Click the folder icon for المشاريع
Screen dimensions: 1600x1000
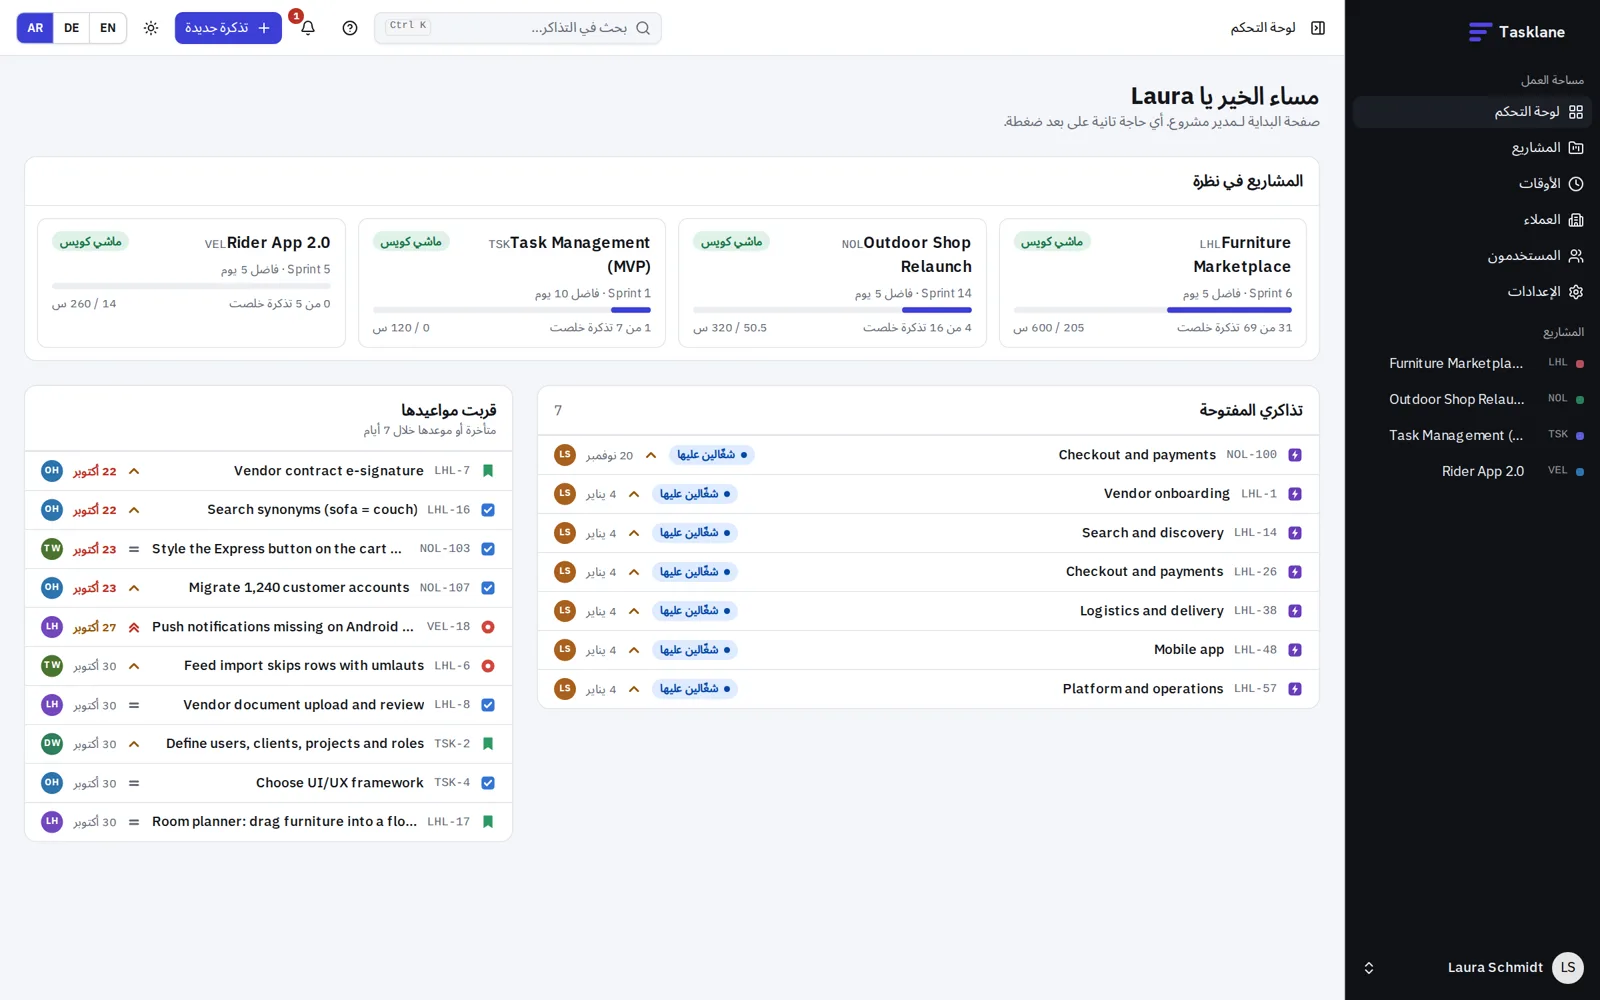1576,148
